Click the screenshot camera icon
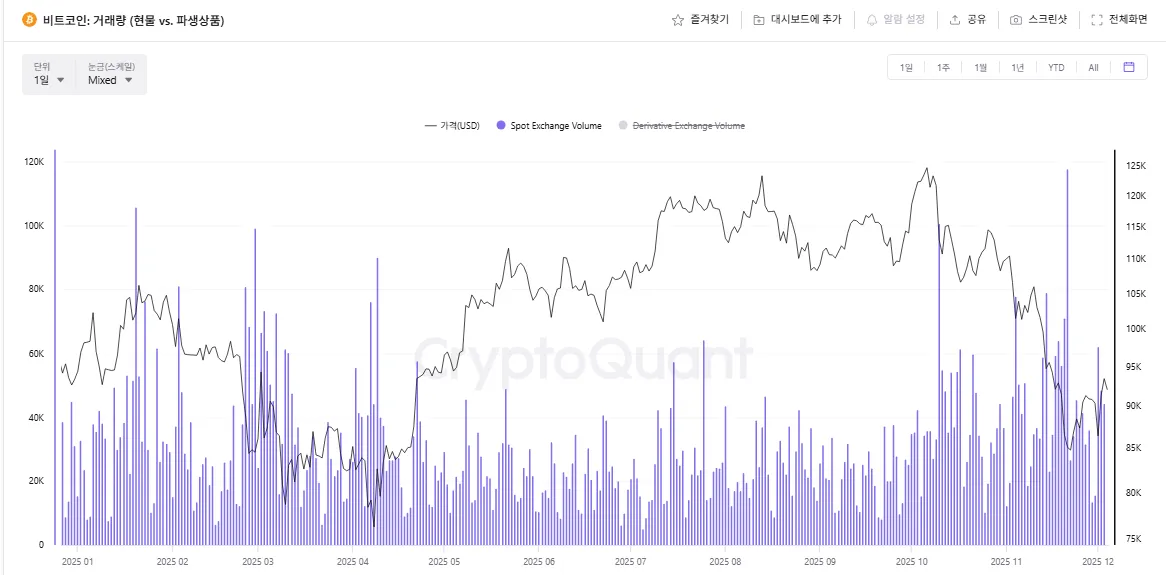Screen dimensions: 1166x575 (1016, 20)
